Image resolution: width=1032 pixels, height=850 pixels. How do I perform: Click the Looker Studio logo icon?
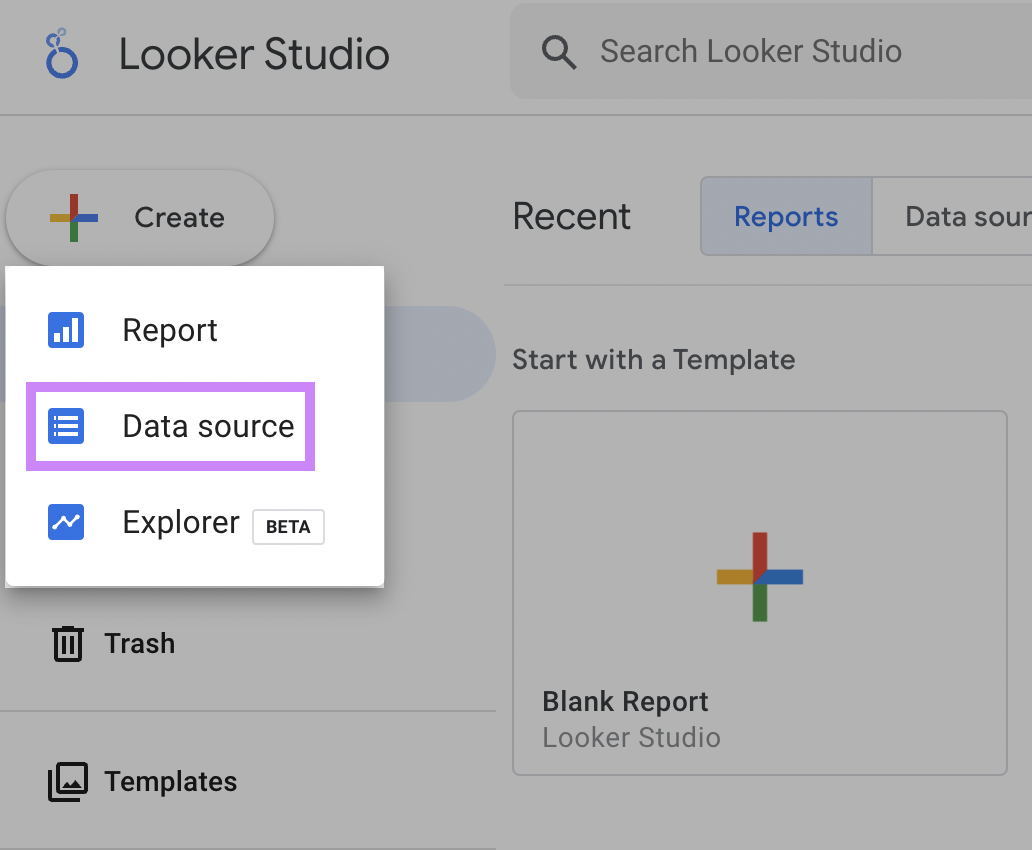coord(60,54)
